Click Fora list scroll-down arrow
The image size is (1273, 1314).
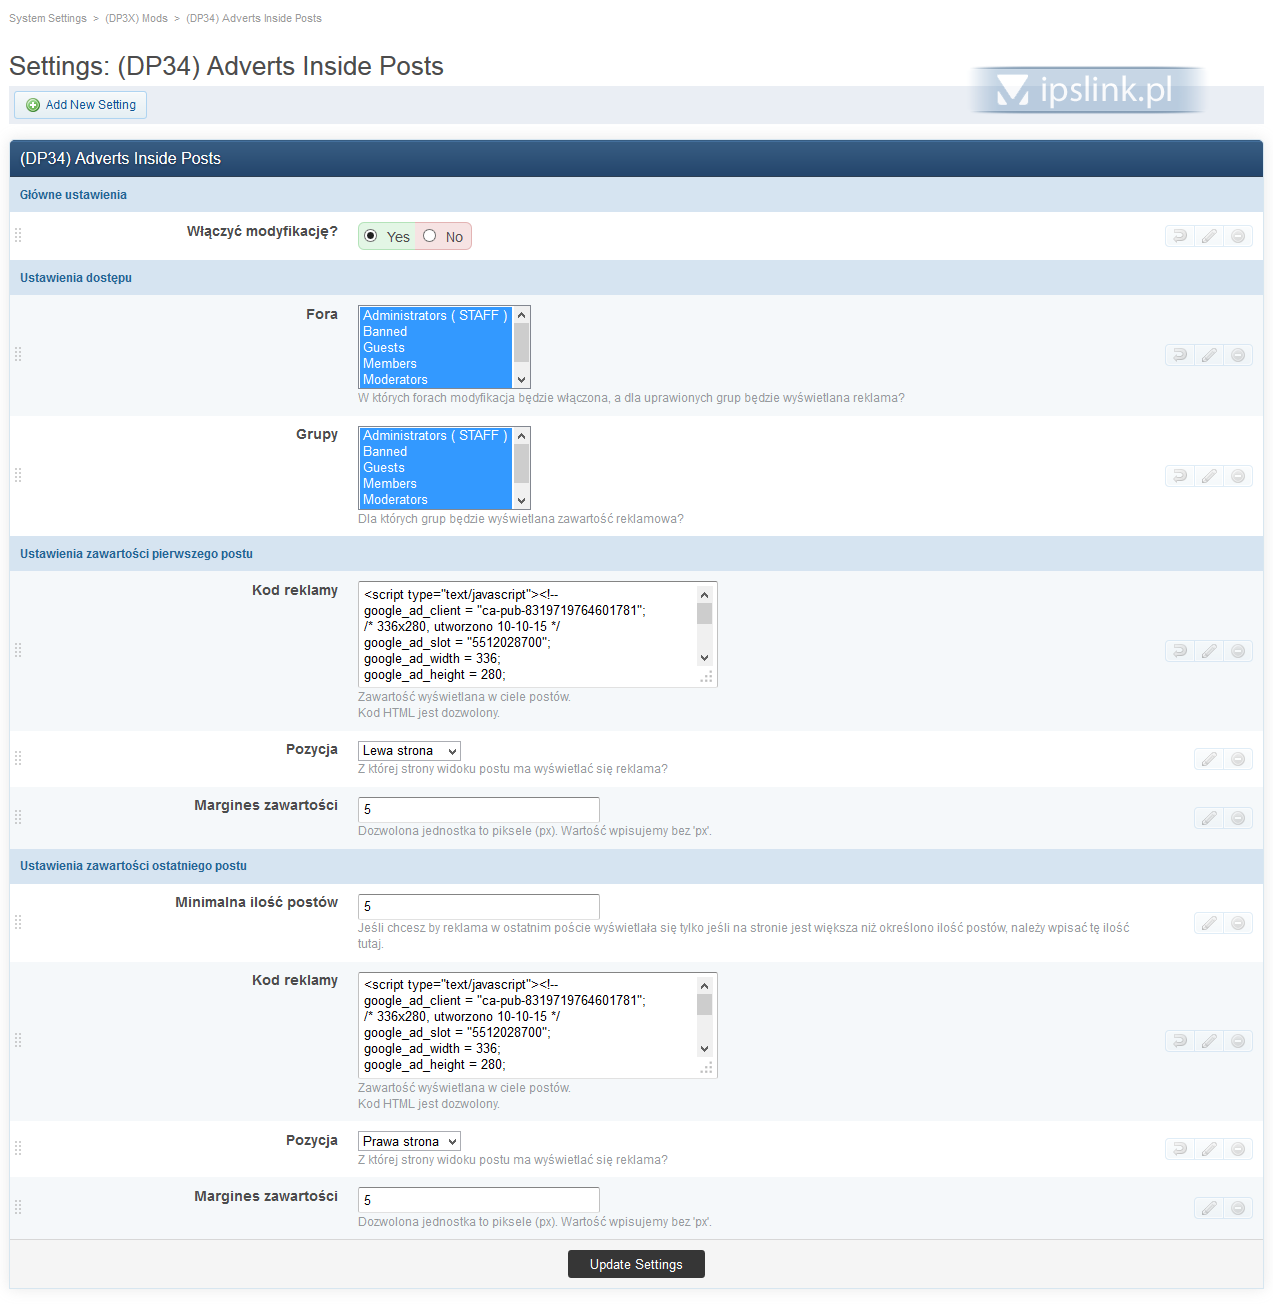[x=521, y=380]
